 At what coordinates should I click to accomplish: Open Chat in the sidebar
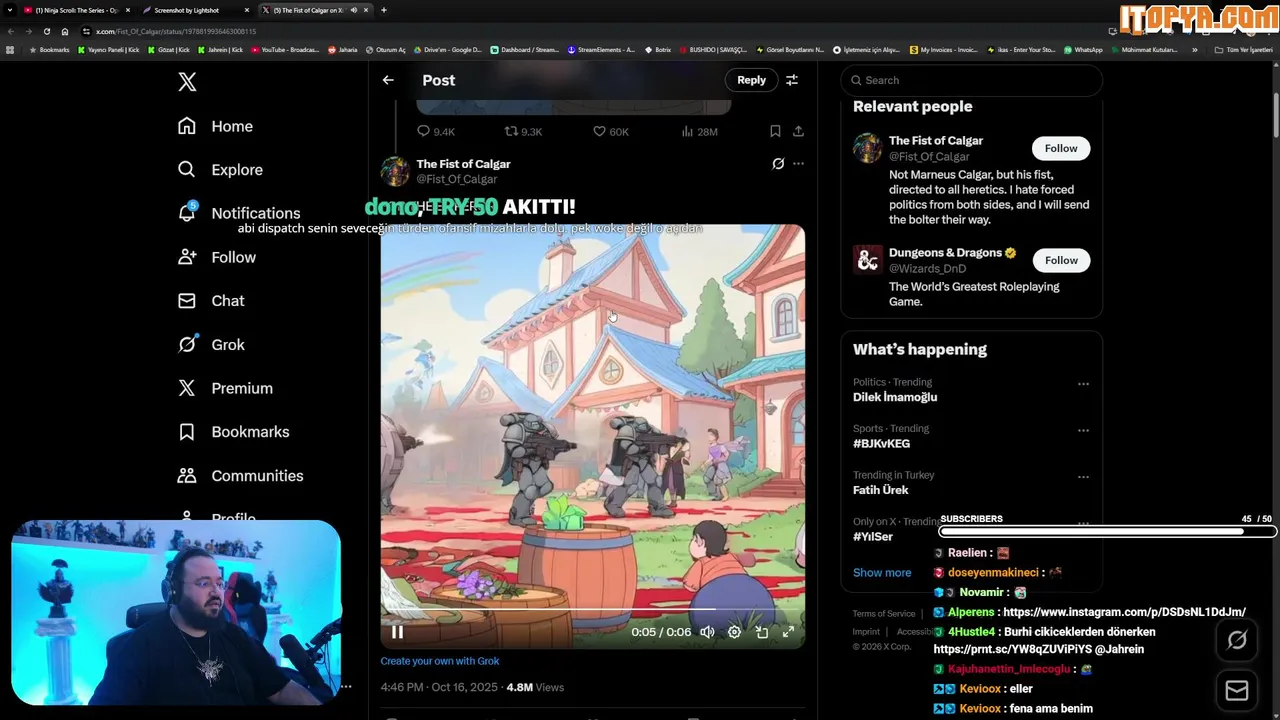tap(210, 301)
